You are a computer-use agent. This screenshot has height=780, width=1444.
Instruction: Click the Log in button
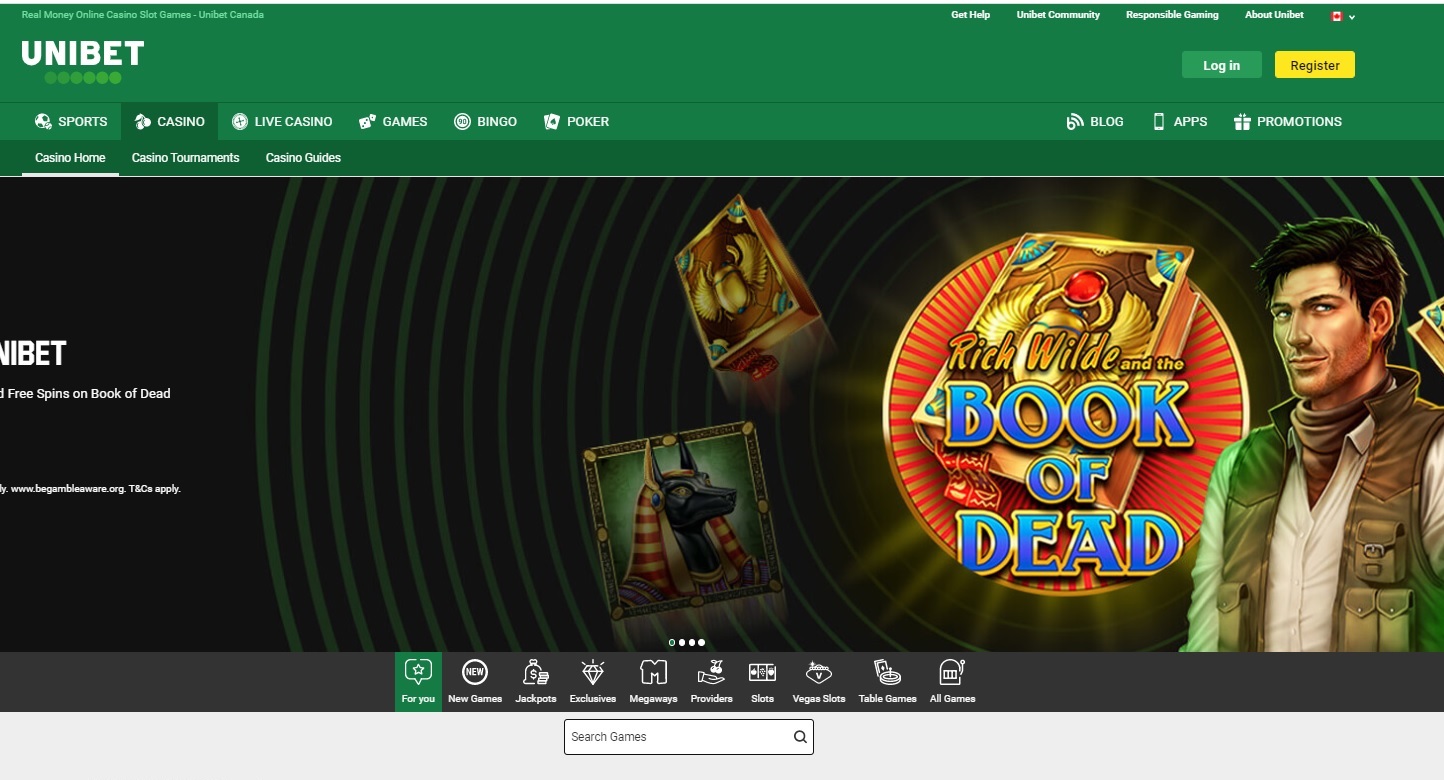click(1221, 65)
